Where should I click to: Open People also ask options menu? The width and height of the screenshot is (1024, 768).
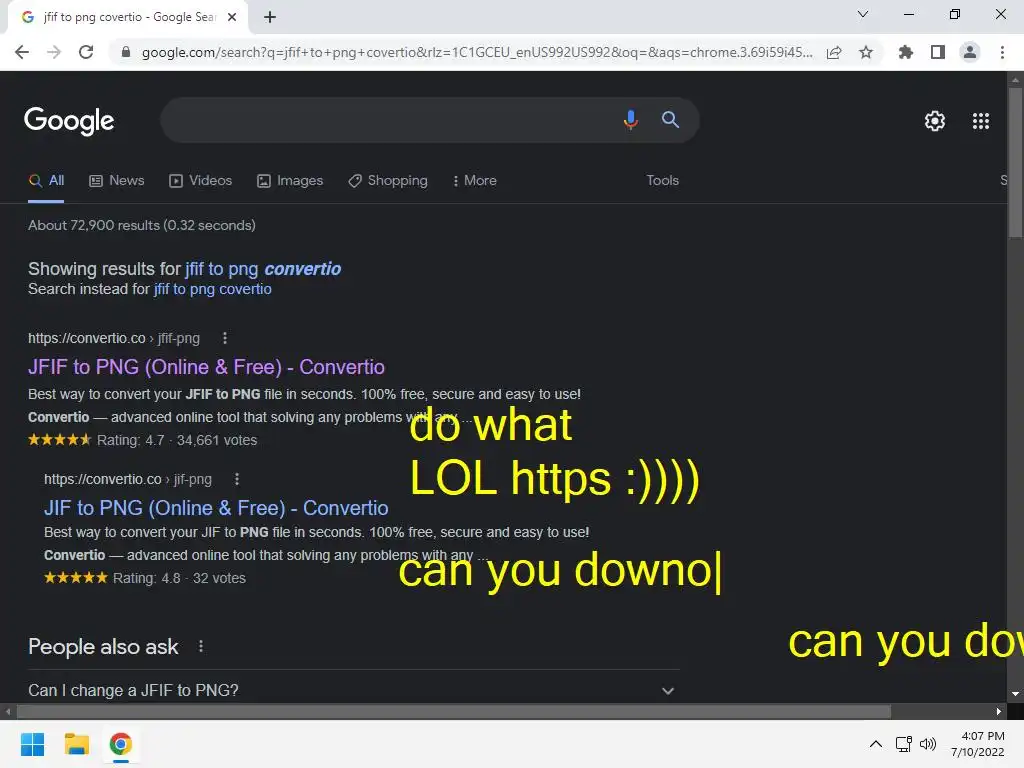pos(201,647)
